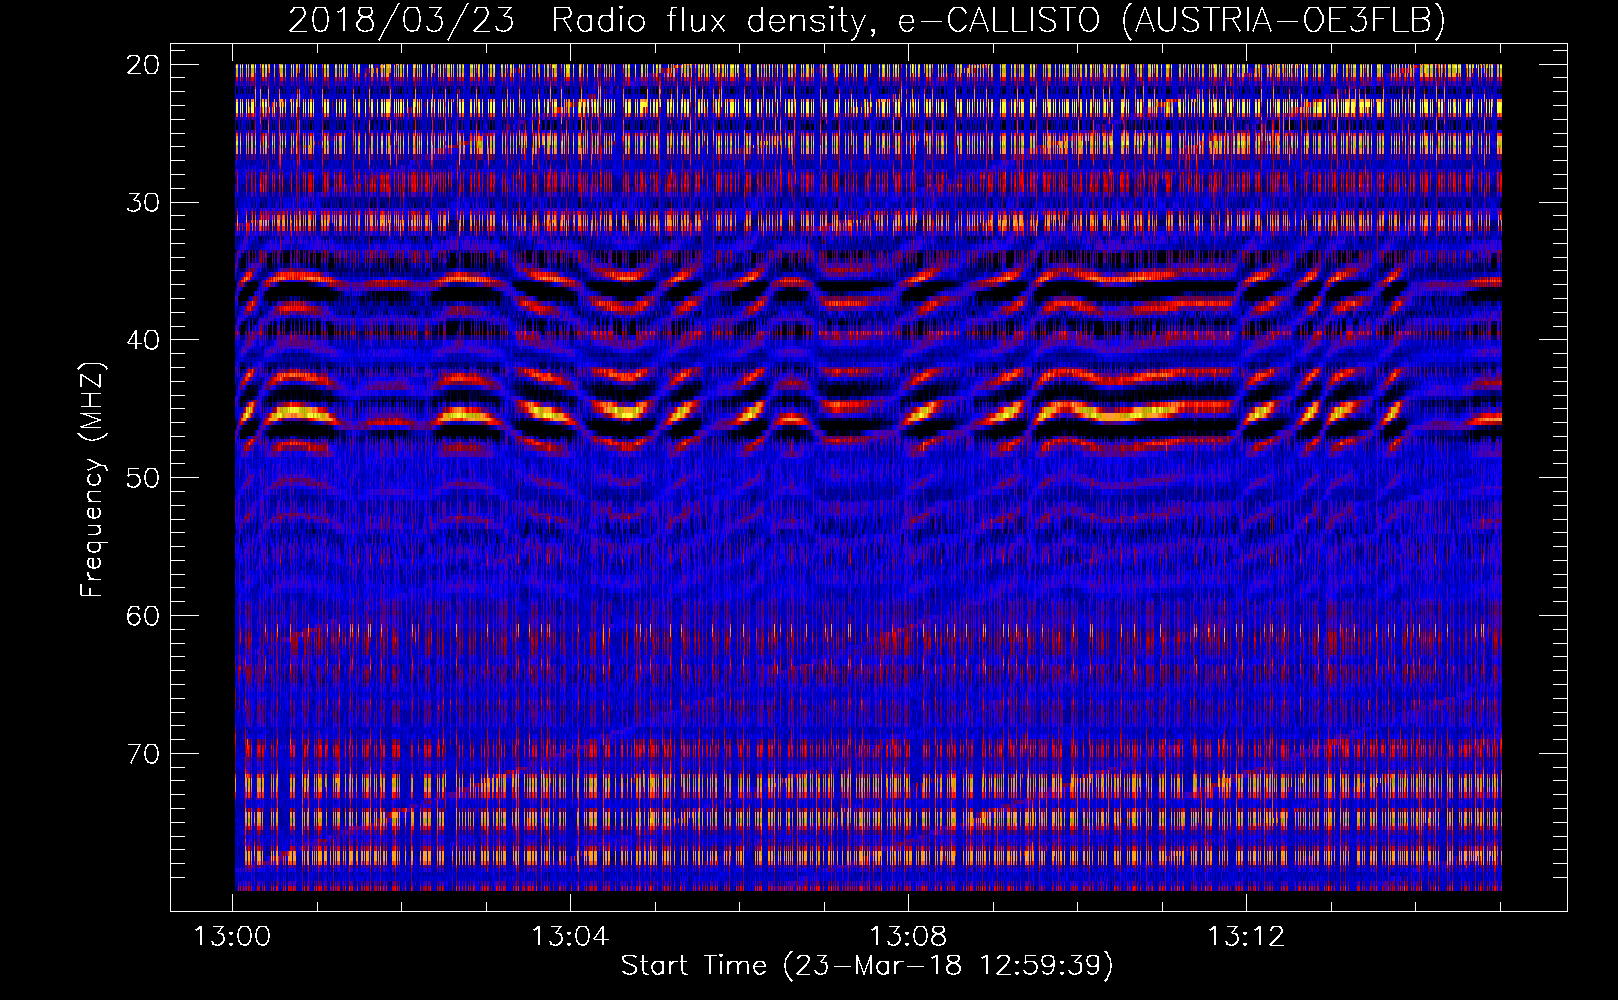Click the 13:08 time tick label
1618x1000 pixels.
[908, 937]
